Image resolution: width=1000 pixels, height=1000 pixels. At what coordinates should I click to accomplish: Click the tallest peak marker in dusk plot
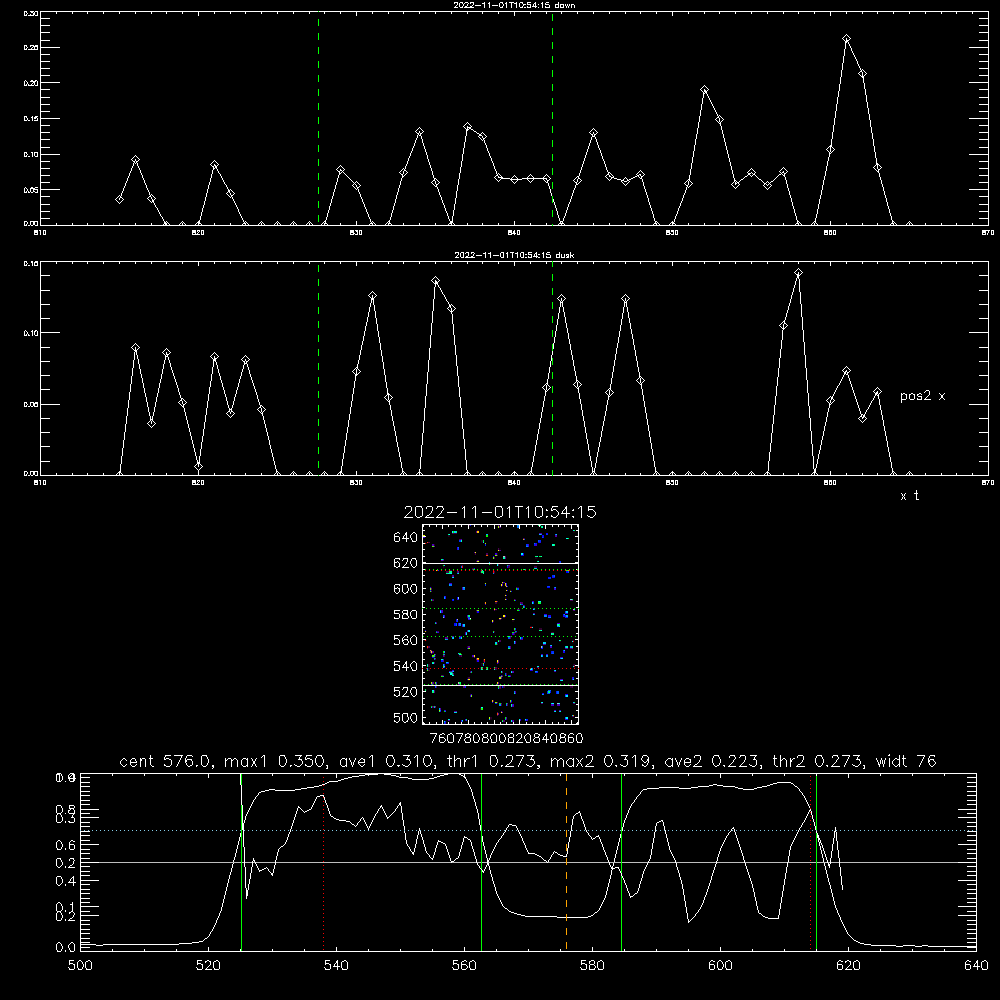(798, 273)
